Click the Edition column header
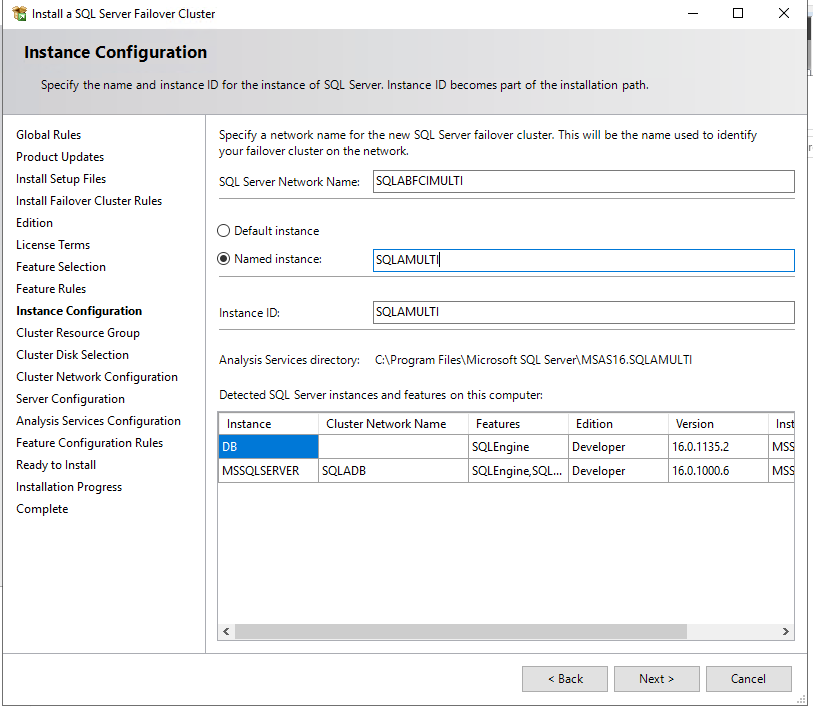Screen dimensions: 813x707 click(x=619, y=424)
